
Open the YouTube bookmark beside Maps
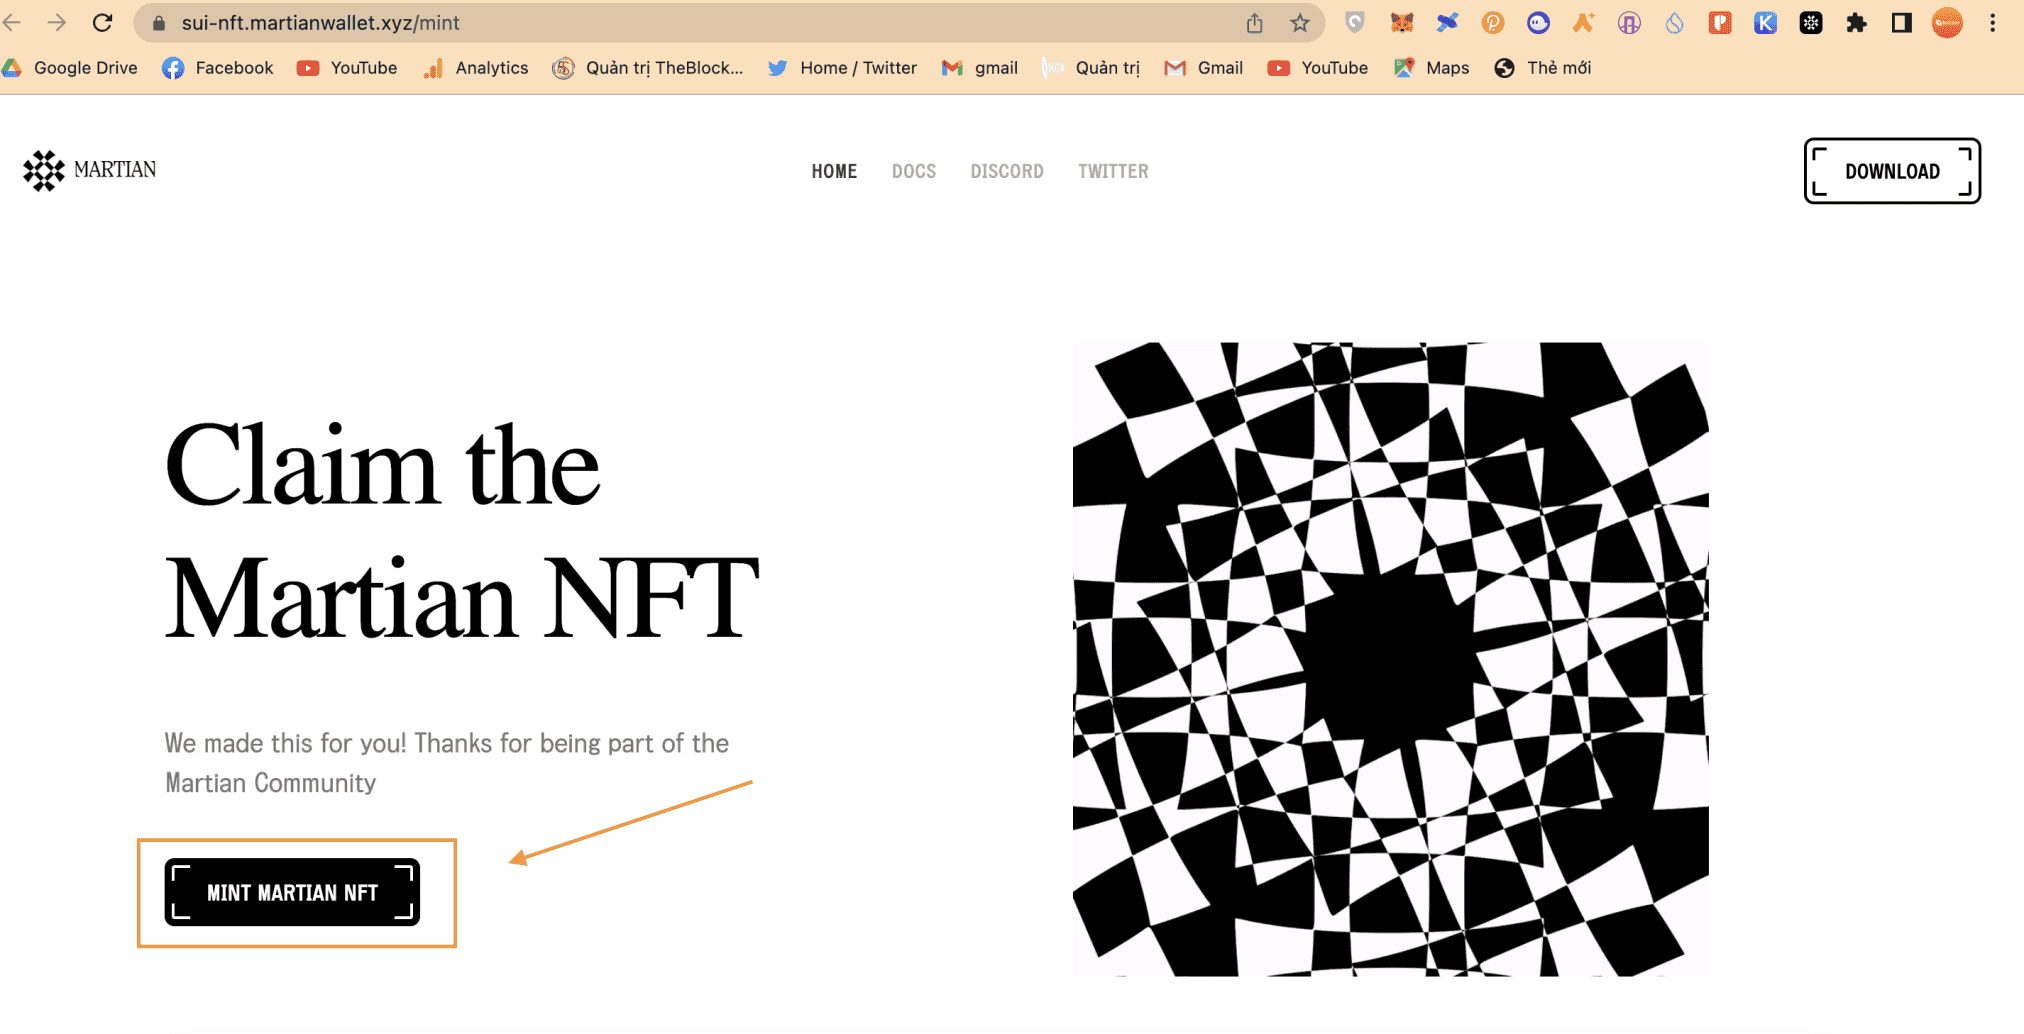coord(1318,68)
